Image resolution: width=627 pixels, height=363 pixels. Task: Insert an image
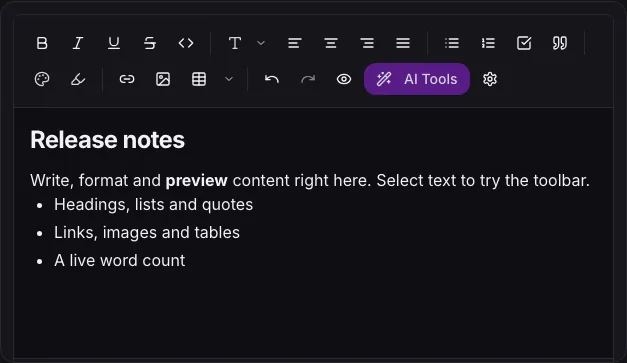pos(163,79)
